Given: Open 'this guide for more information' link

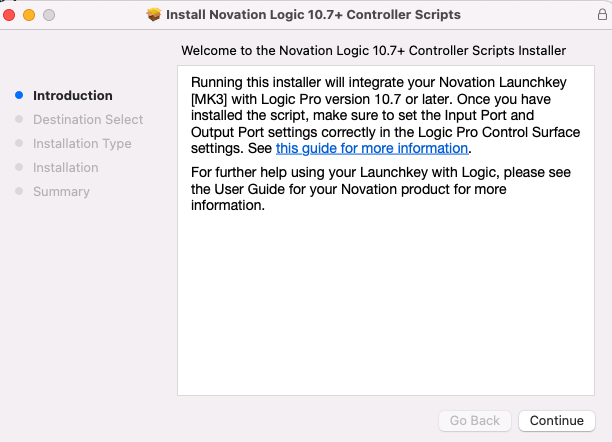Looking at the screenshot, I should point(372,148).
